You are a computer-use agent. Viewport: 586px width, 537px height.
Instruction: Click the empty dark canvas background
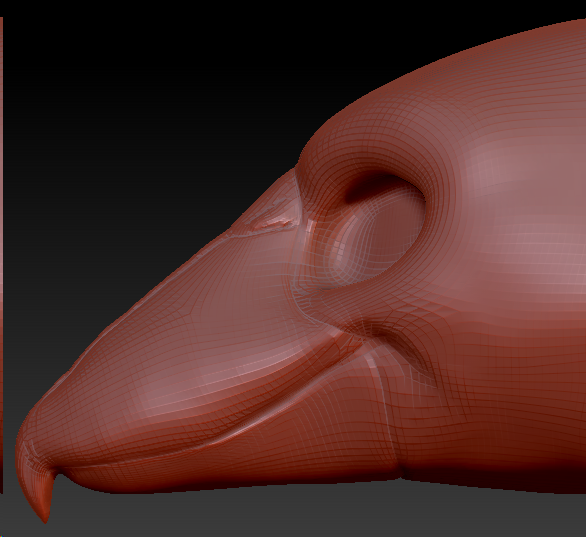[x=131, y=112]
